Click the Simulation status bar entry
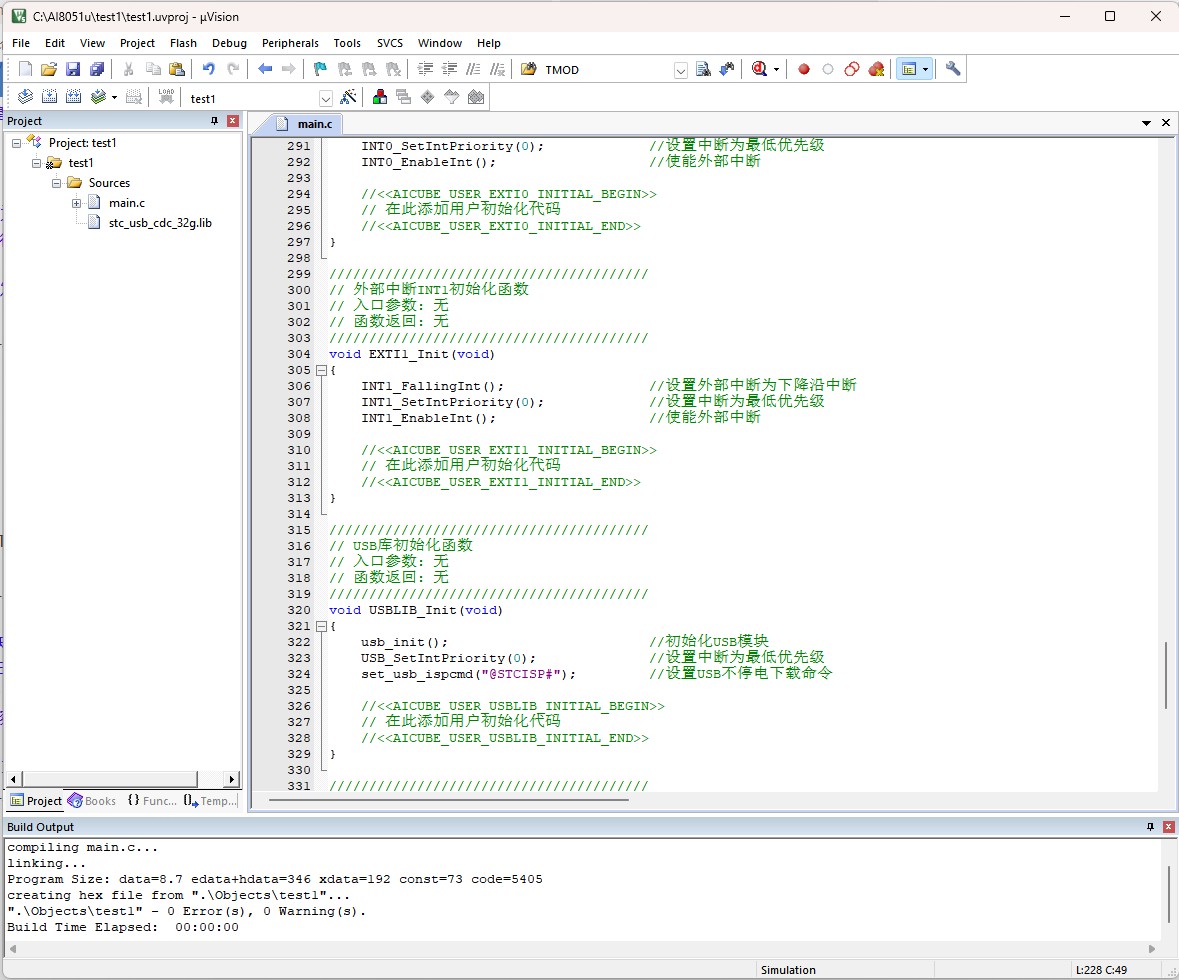Image resolution: width=1179 pixels, height=980 pixels. pyautogui.click(x=788, y=970)
